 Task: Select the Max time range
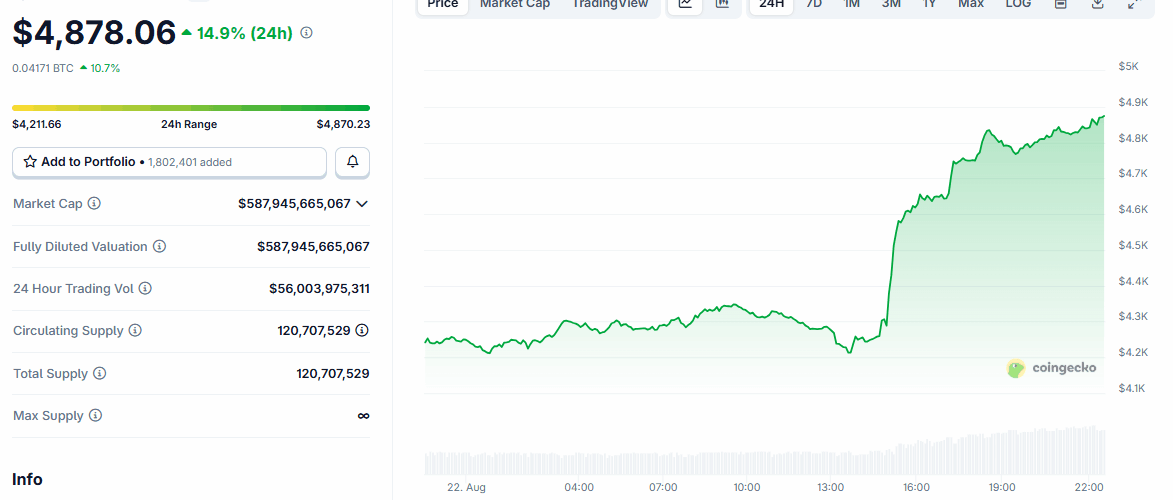pyautogui.click(x=970, y=4)
